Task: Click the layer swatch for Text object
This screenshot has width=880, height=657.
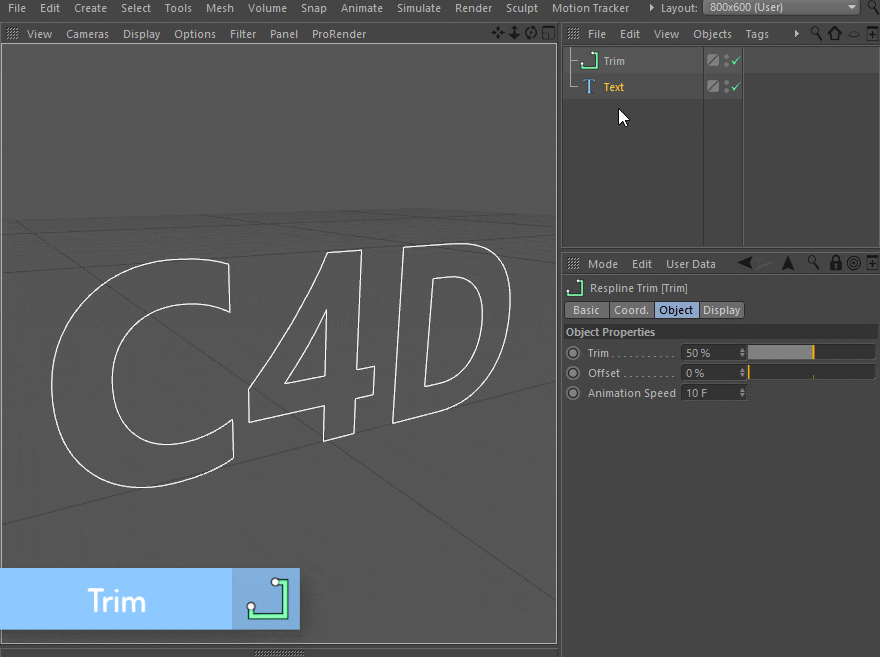Action: (713, 86)
